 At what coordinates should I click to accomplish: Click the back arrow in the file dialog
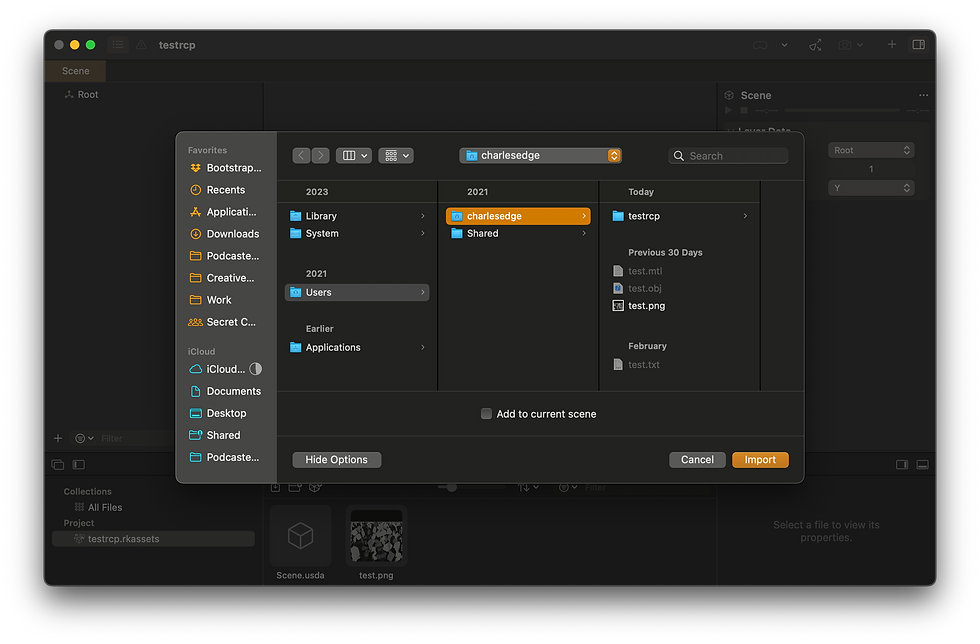click(x=301, y=155)
